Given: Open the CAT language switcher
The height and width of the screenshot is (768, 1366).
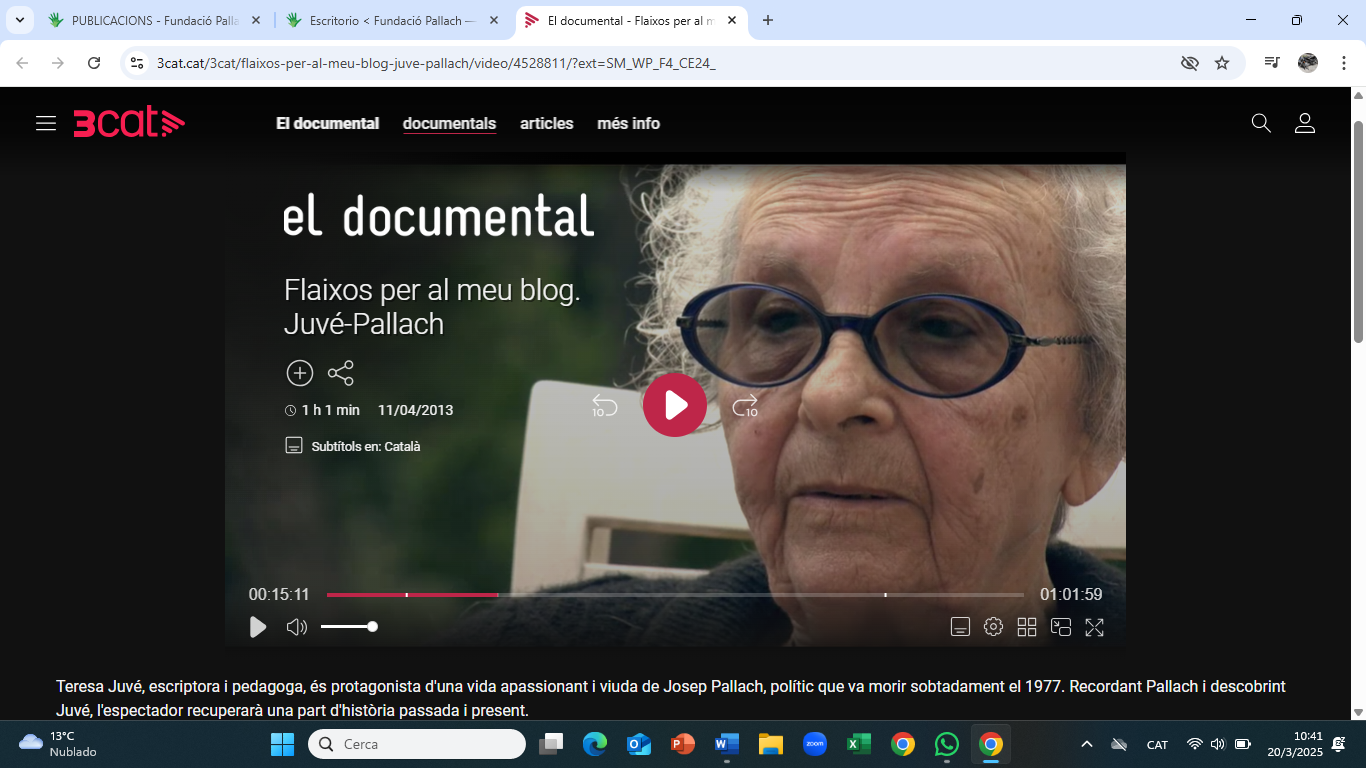Looking at the screenshot, I should [x=1157, y=744].
